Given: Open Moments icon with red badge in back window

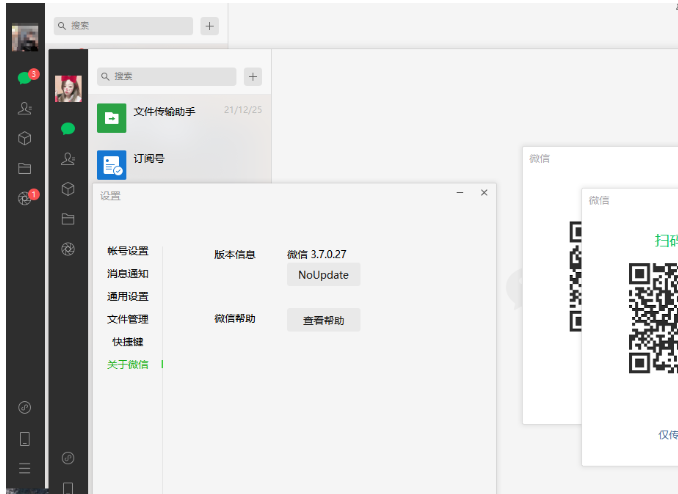Looking at the screenshot, I should 25,198.
